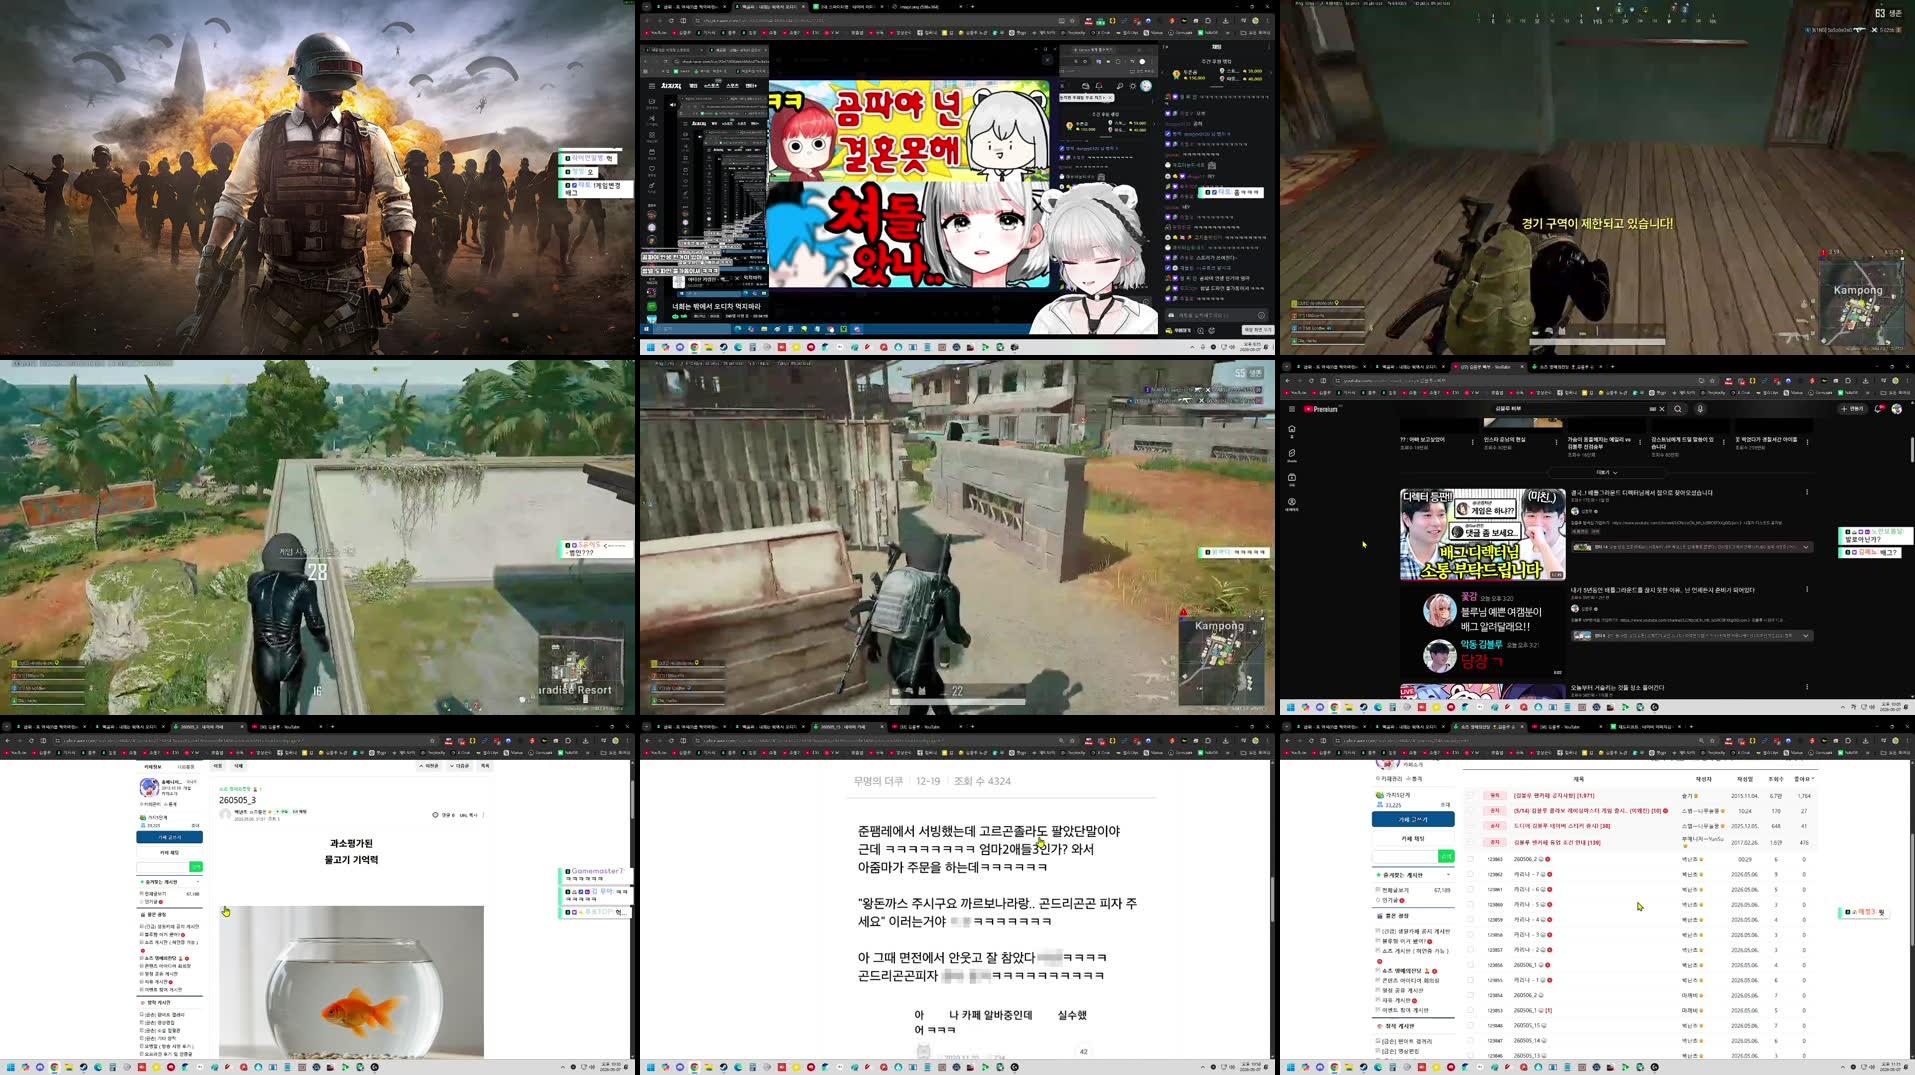The image size is (1915, 1075).
Task: Switch to 카페정보 tab in goldfish post window
Action: tap(152, 766)
